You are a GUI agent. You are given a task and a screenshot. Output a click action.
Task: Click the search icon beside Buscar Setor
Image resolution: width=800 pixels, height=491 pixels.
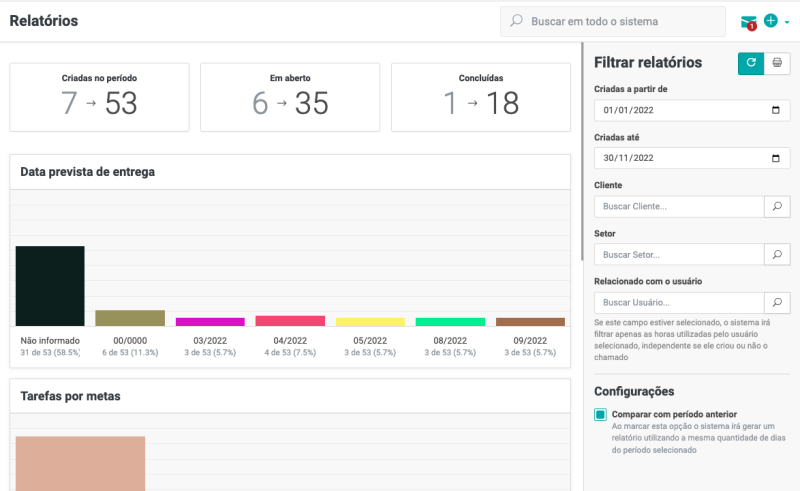pyautogui.click(x=777, y=254)
